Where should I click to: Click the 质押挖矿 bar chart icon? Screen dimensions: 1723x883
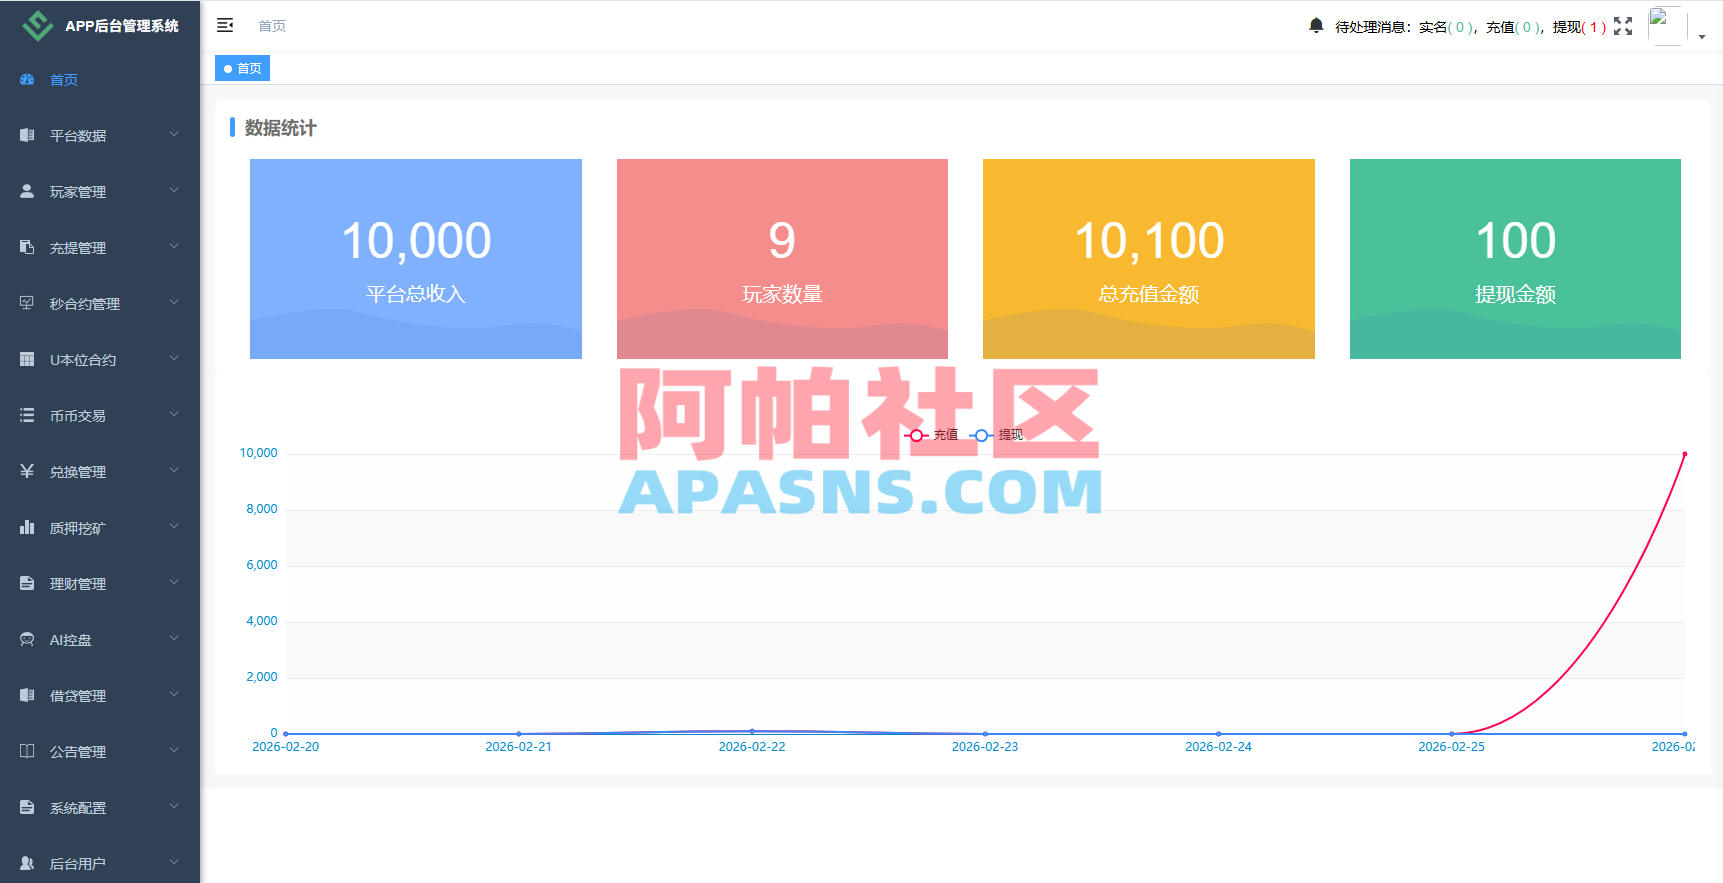click(27, 527)
